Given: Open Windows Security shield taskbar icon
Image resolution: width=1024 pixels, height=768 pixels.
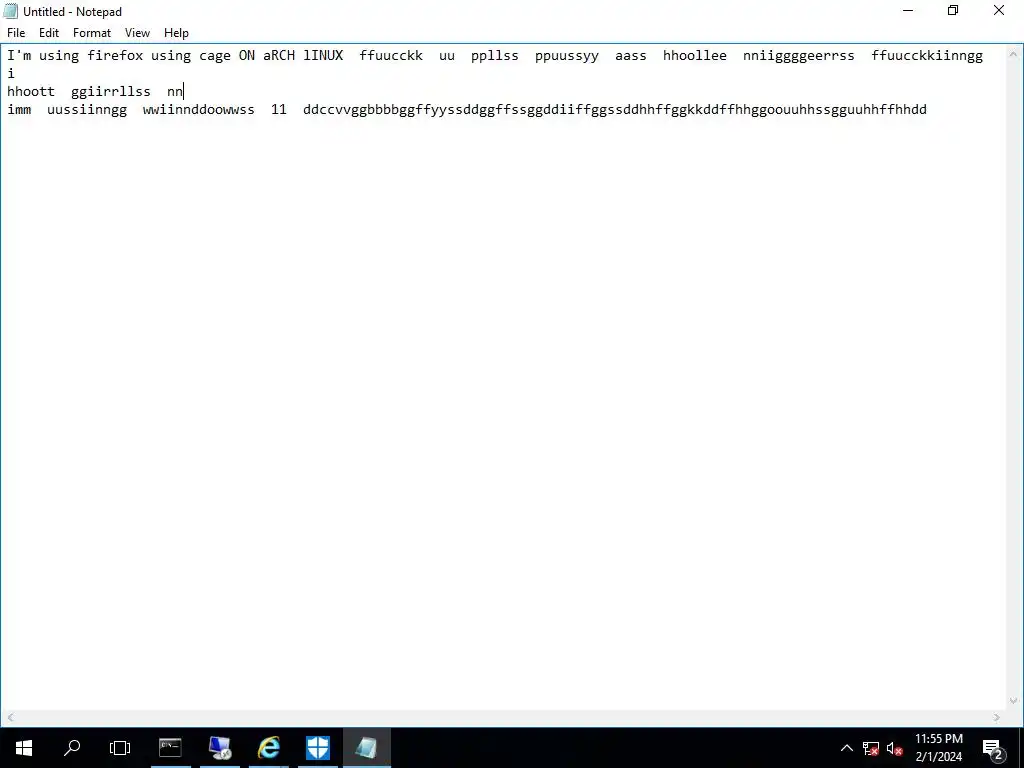Looking at the screenshot, I should pyautogui.click(x=318, y=748).
